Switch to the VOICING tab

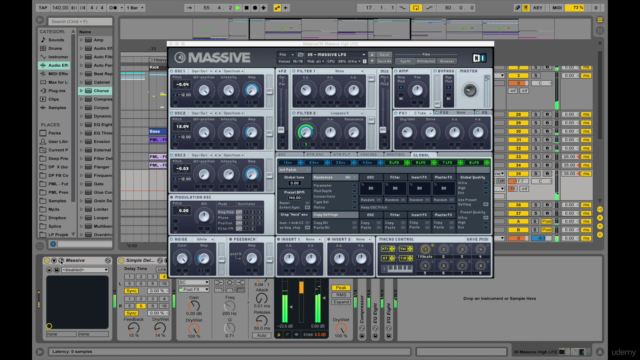pos(369,155)
